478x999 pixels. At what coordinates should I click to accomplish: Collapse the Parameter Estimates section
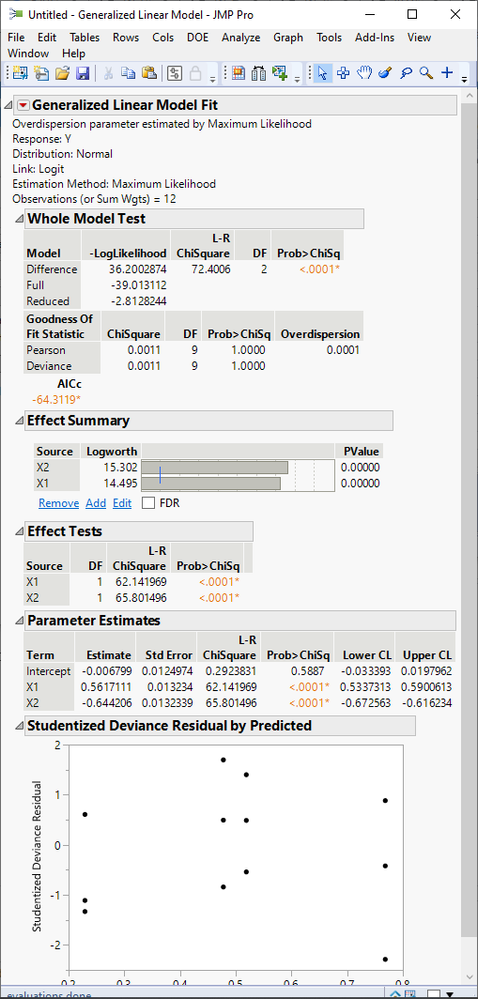tap(18, 621)
